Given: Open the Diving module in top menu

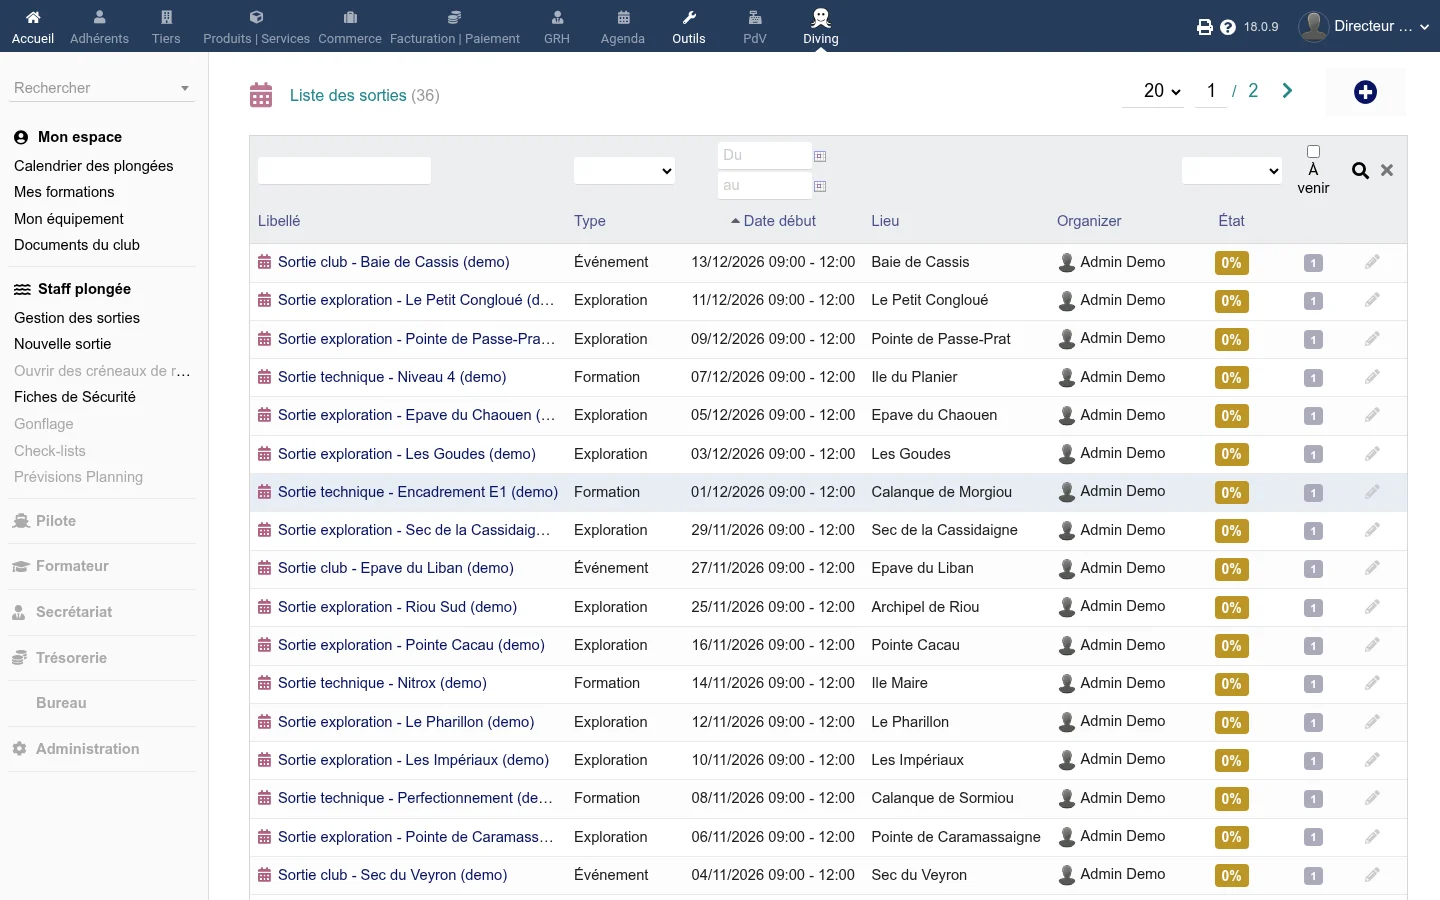Looking at the screenshot, I should pos(820,27).
